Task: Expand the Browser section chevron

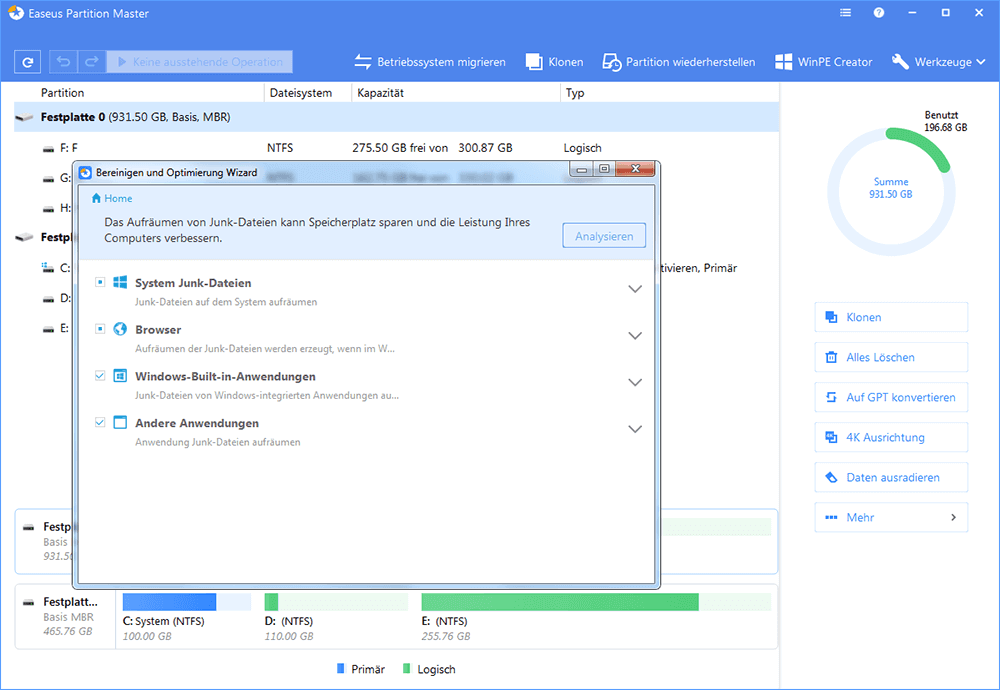Action: coord(635,335)
